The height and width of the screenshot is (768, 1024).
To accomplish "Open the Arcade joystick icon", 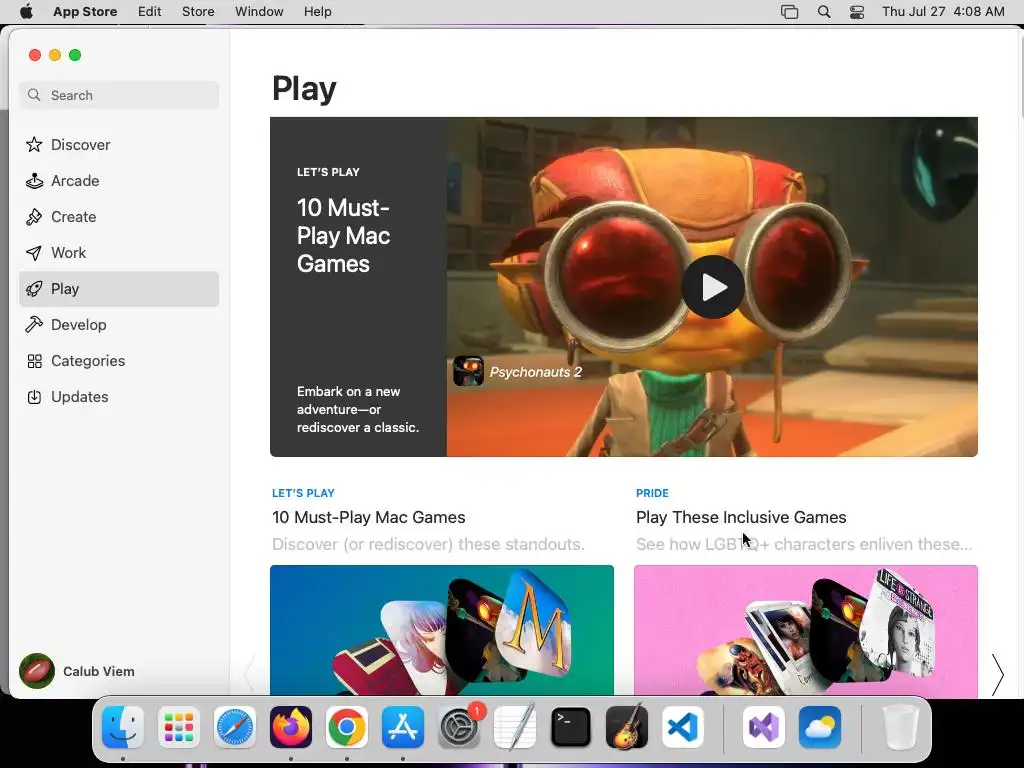I will [34, 180].
